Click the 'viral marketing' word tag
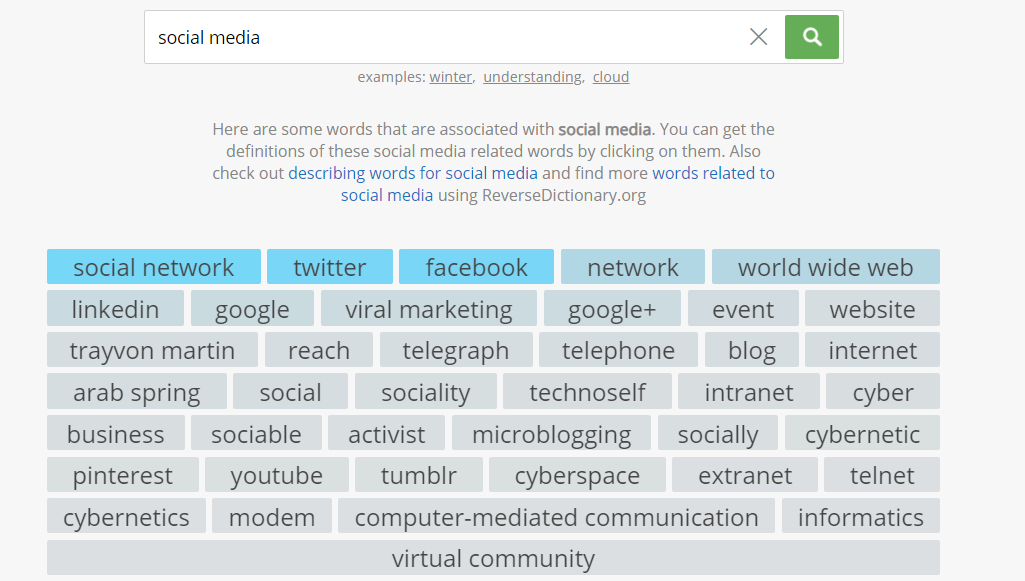Screen dimensions: 1025x581 tap(428, 309)
